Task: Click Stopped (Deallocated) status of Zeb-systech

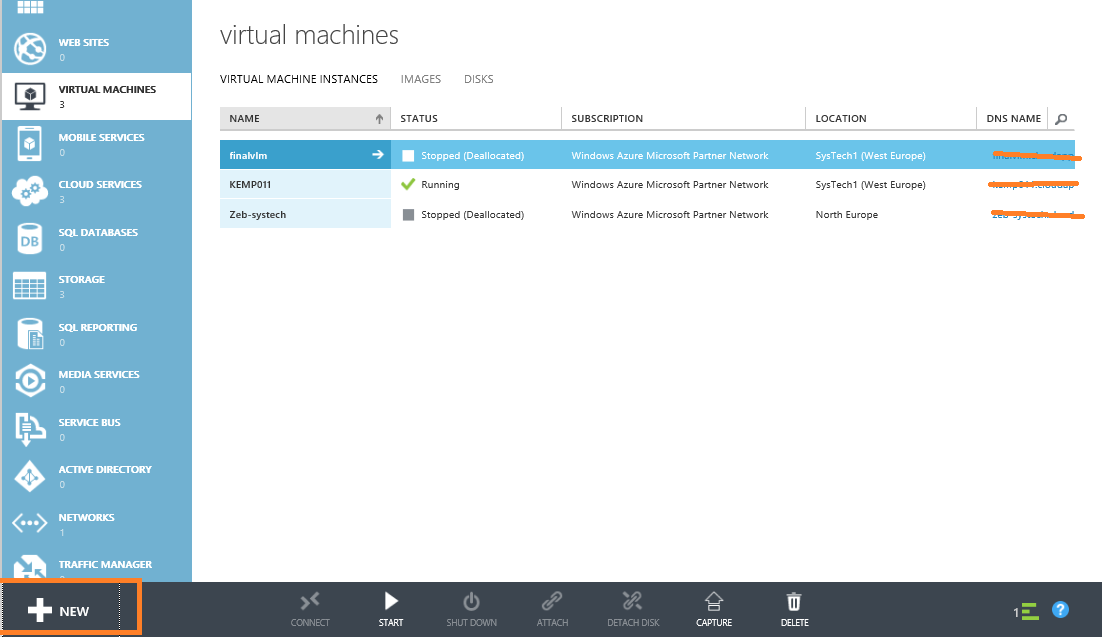Action: (x=472, y=214)
